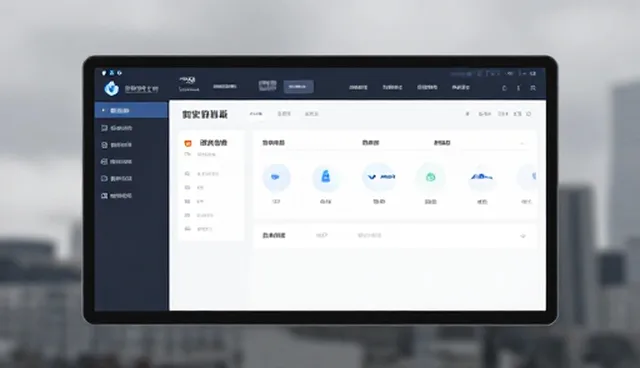The width and height of the screenshot is (640, 368).
Task: Click the highlighted pill button in header
Action: (x=298, y=86)
